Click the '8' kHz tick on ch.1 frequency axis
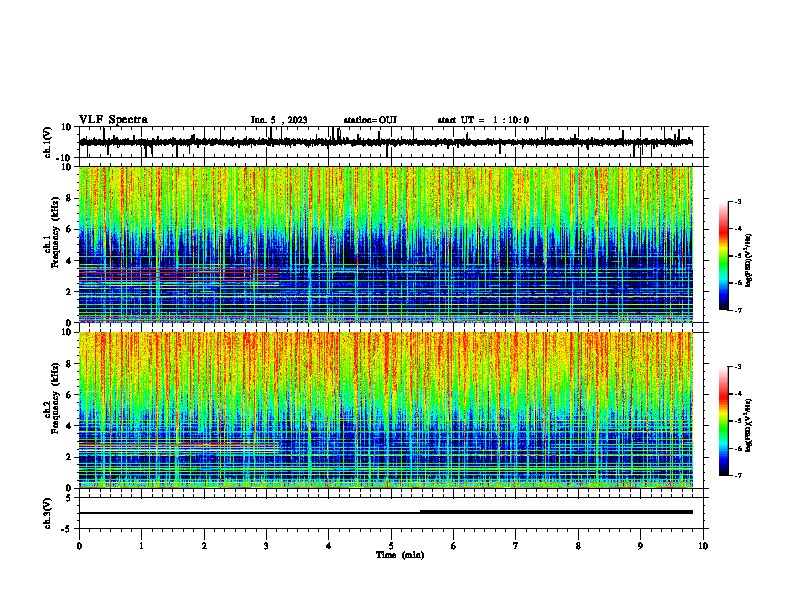The width and height of the screenshot is (792, 612). click(x=70, y=198)
